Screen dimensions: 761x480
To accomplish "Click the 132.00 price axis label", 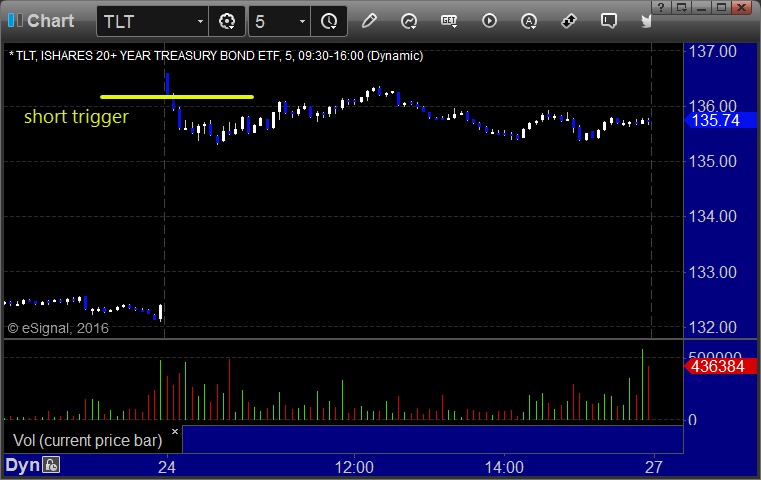I will tap(712, 327).
